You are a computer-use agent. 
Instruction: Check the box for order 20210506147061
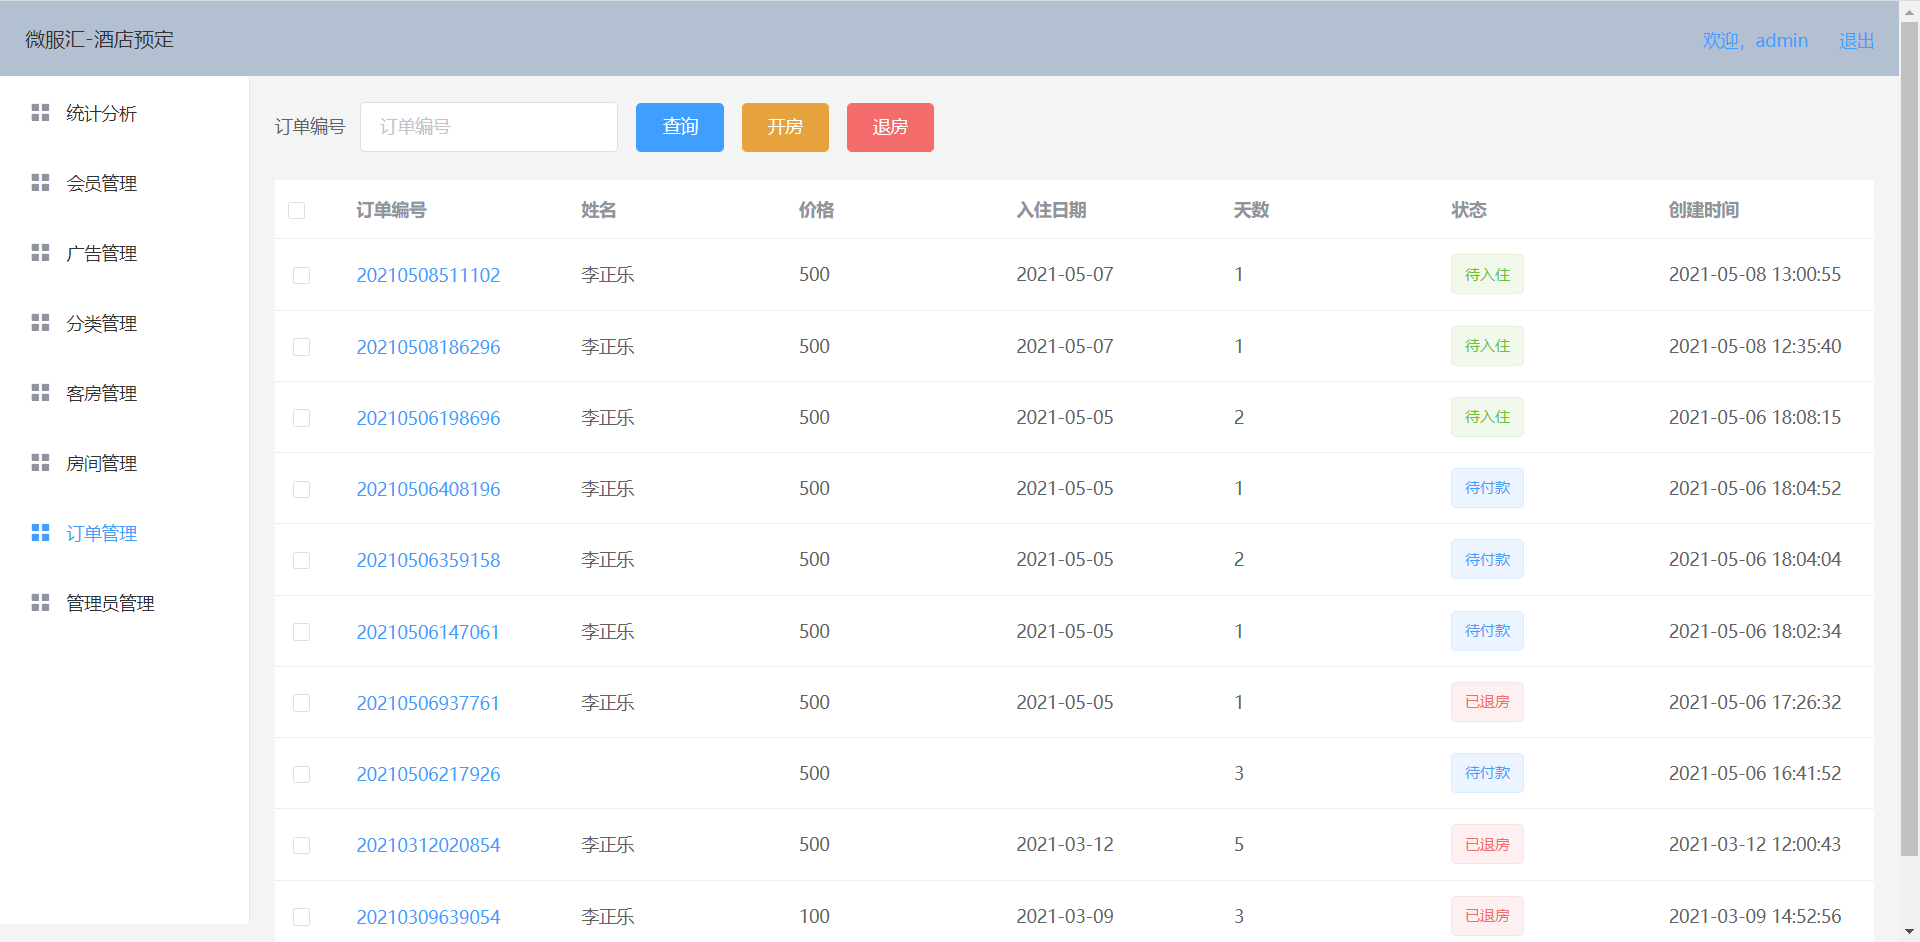[x=301, y=632]
